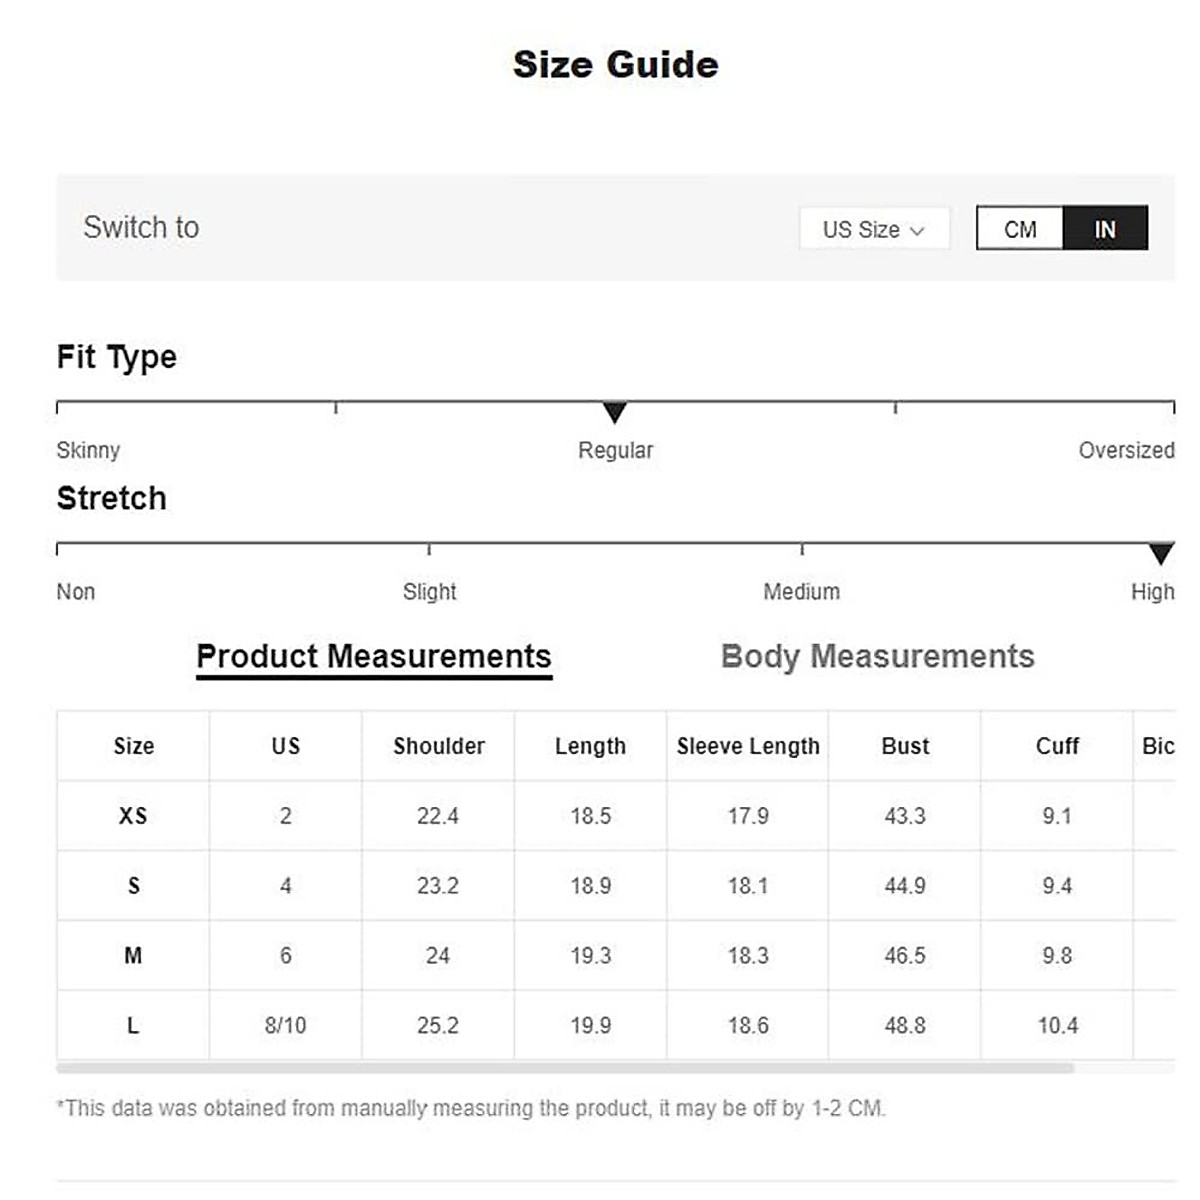Click the partially hidden Bicep column header
Image resolution: width=1200 pixels, height=1200 pixels.
point(1157,746)
